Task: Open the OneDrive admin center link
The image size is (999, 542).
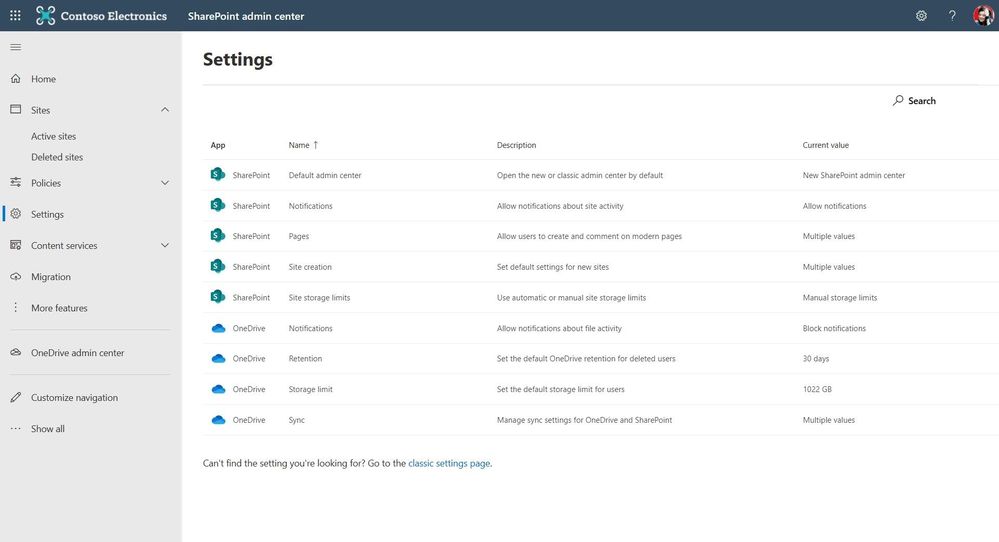Action: tap(77, 353)
